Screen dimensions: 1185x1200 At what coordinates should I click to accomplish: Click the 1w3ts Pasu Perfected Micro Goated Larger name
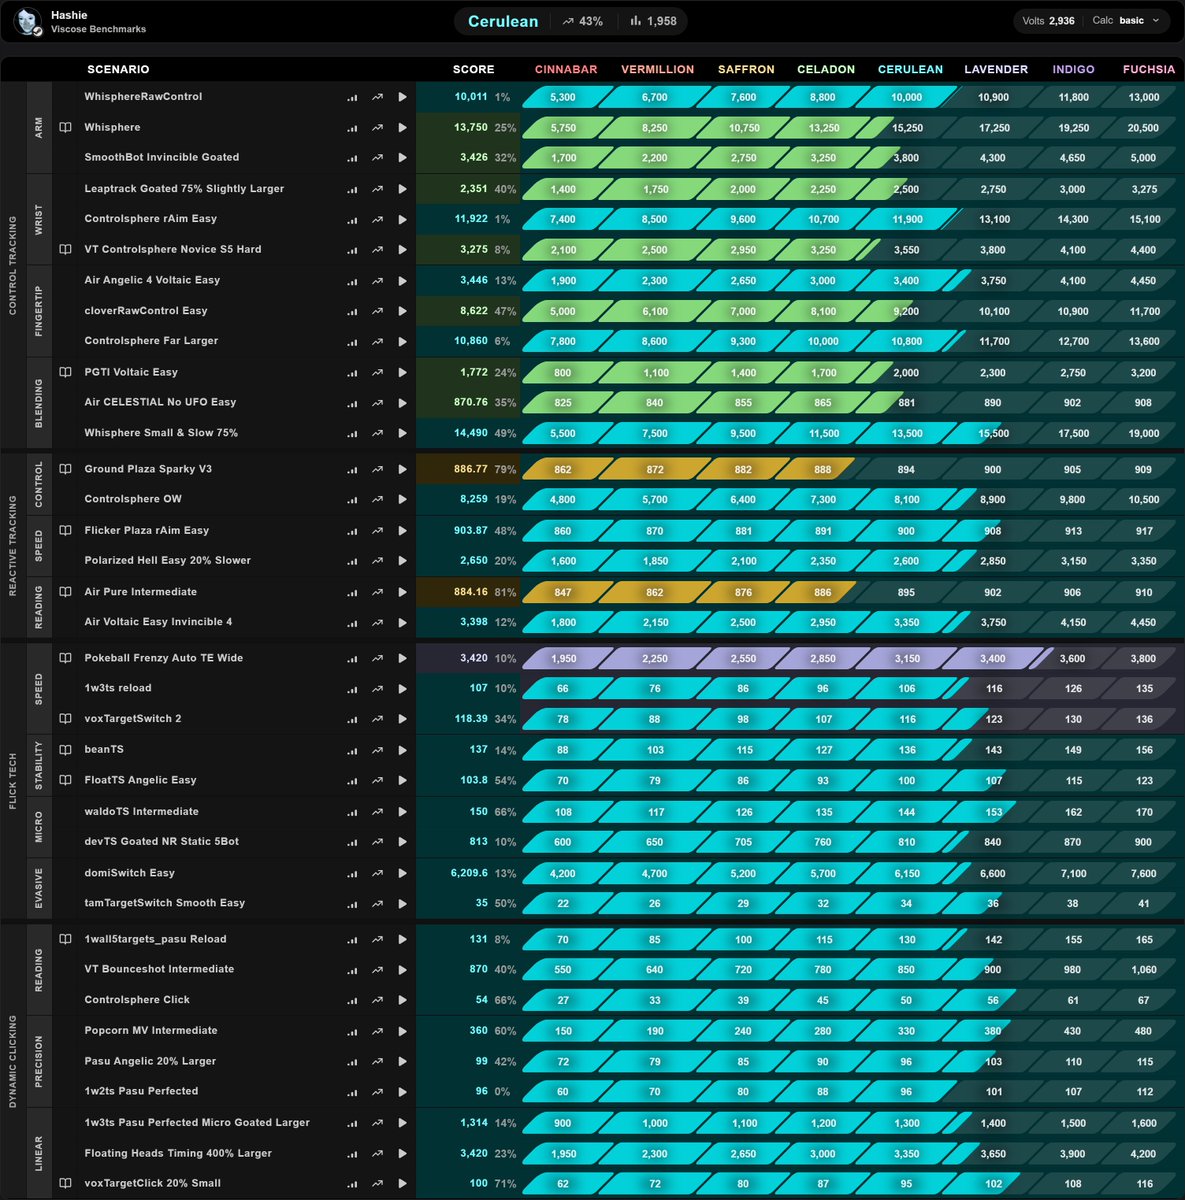[x=197, y=1122]
